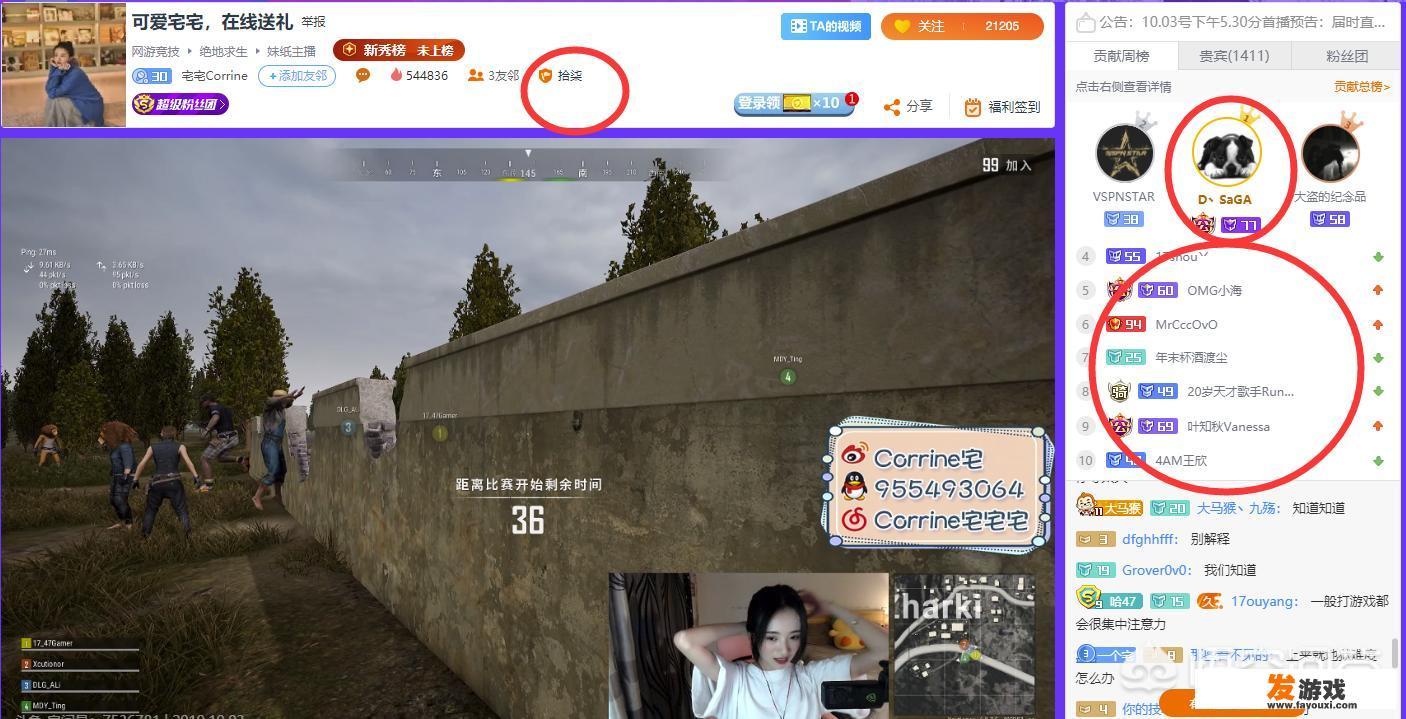The image size is (1406, 719).
Task: Click the in-stream minimap
Action: click(x=963, y=644)
